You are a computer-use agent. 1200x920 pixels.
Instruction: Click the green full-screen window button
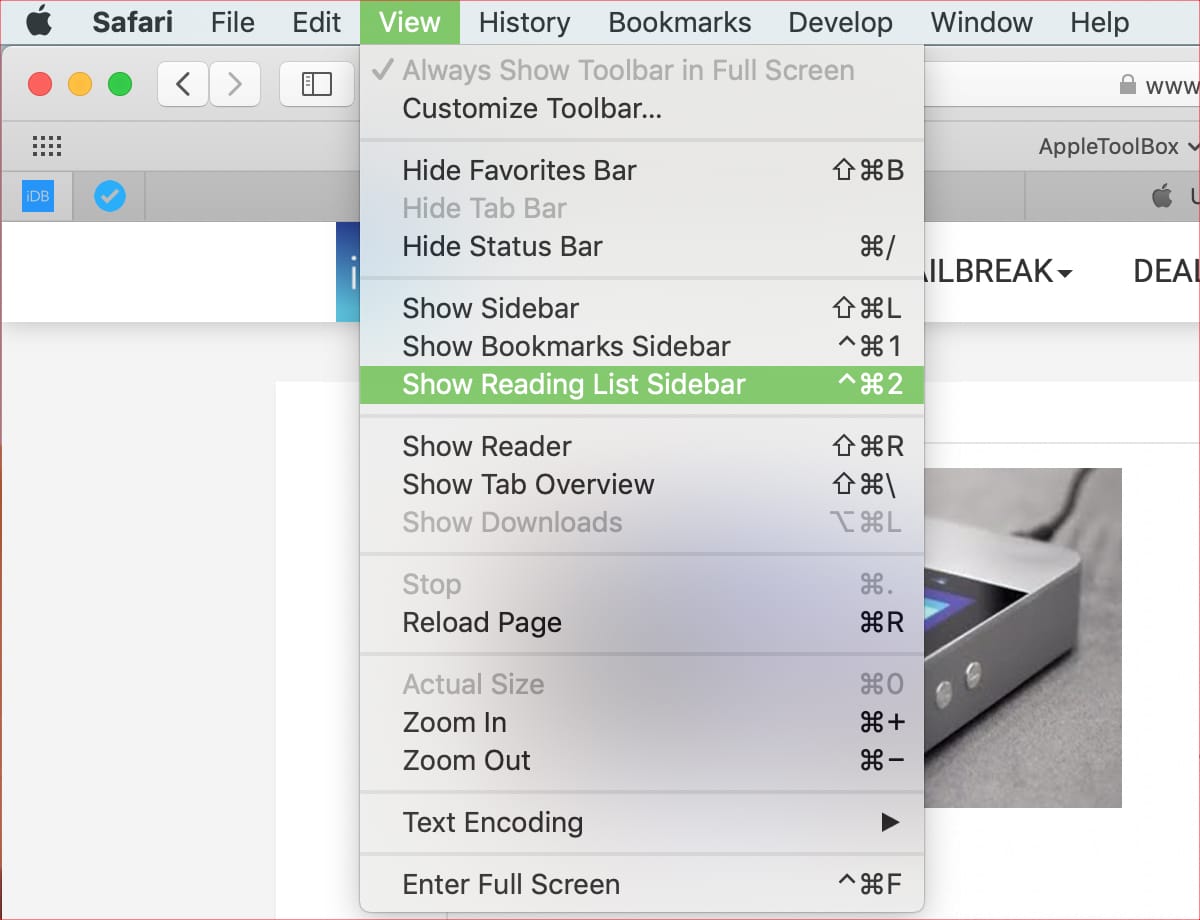(120, 84)
